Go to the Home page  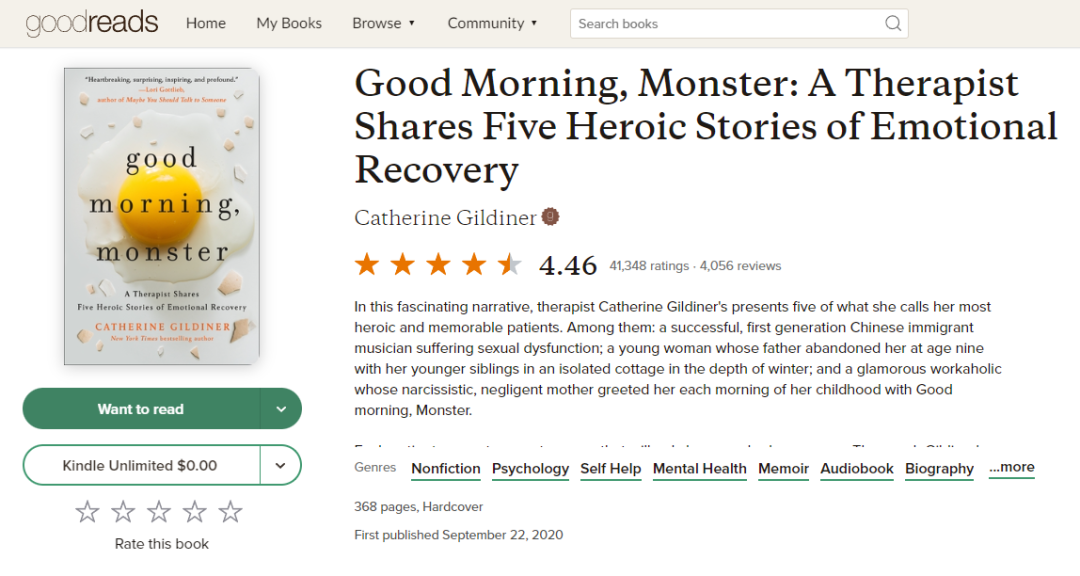(x=206, y=23)
